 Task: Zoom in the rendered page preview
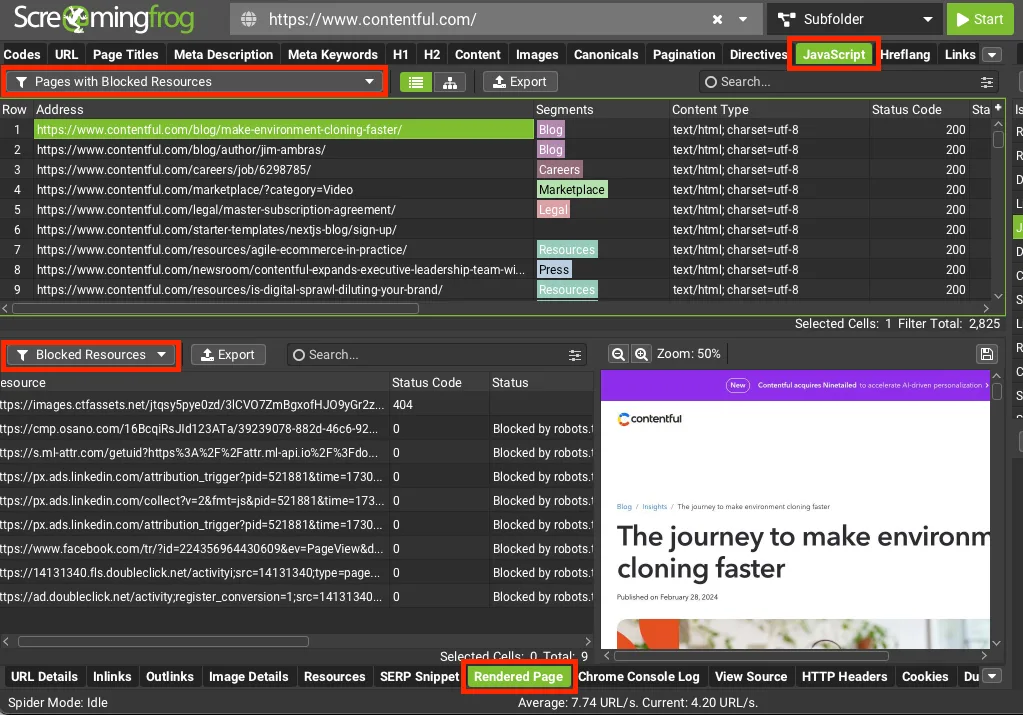coord(641,354)
